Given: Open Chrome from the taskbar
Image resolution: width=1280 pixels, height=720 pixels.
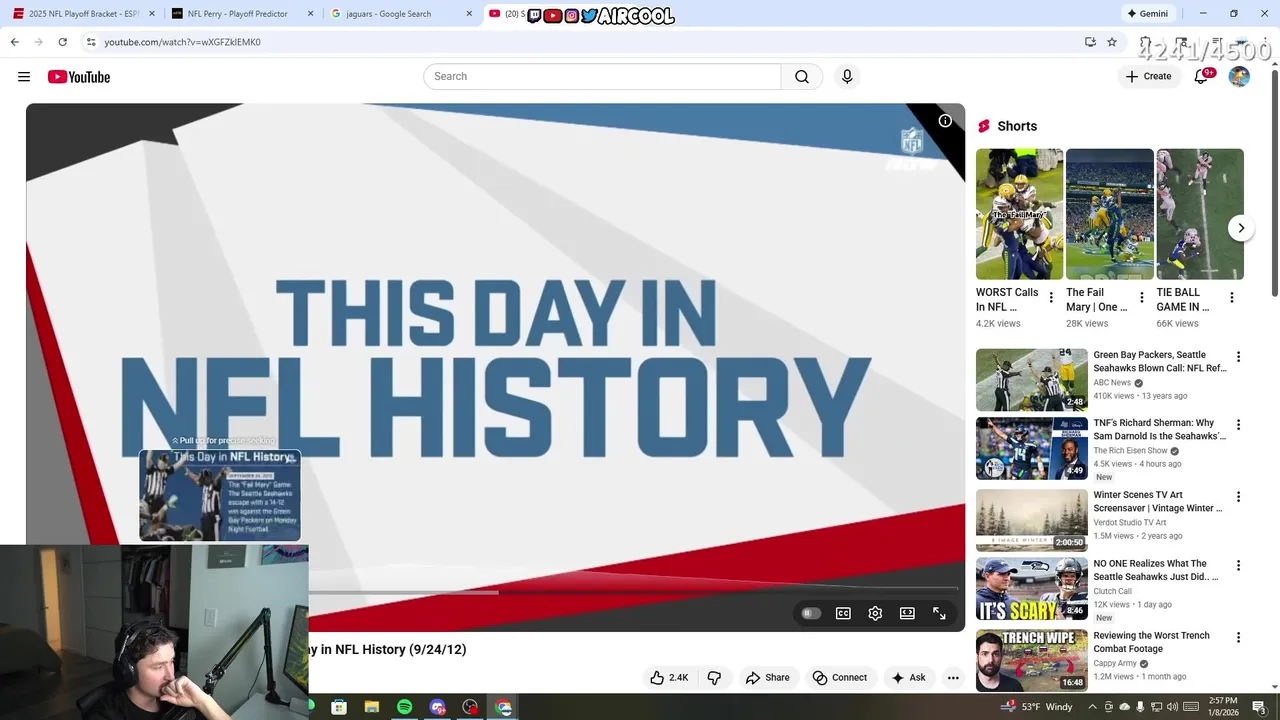Looking at the screenshot, I should (503, 707).
